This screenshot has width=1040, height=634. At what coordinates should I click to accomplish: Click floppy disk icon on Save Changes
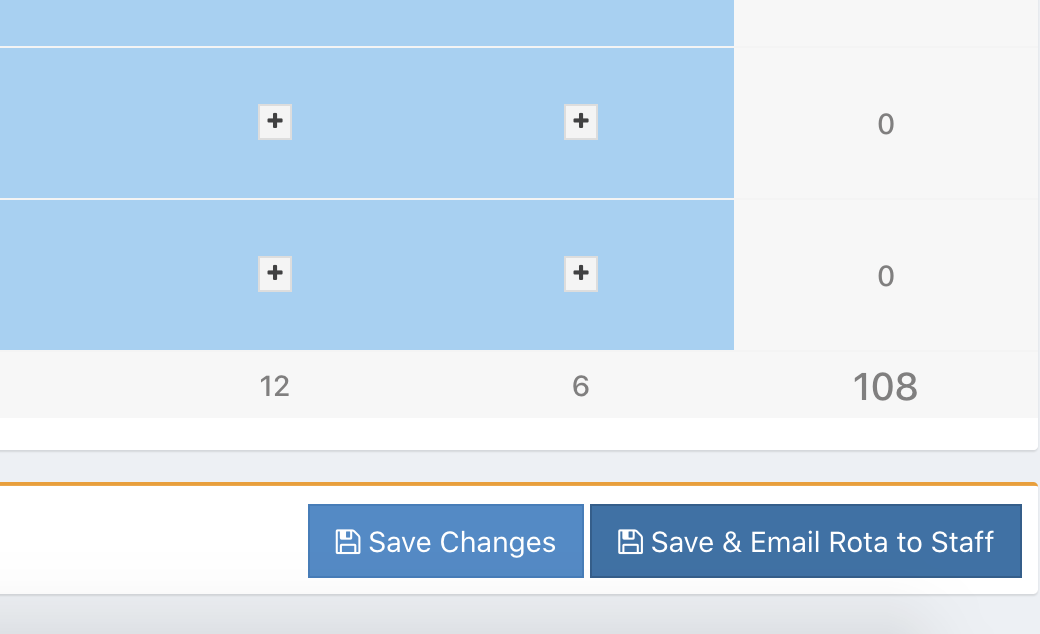point(347,542)
